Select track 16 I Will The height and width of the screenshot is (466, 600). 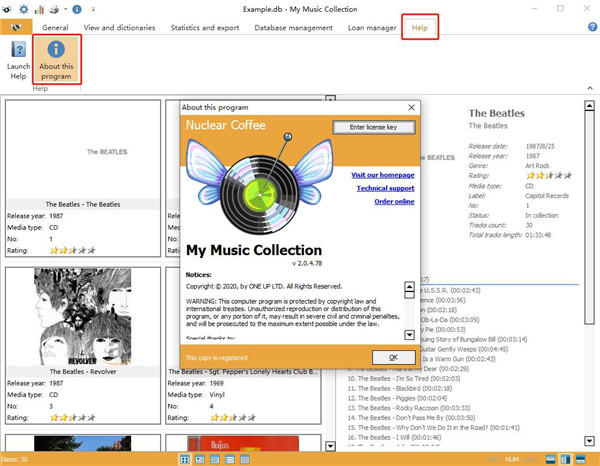tap(394, 437)
